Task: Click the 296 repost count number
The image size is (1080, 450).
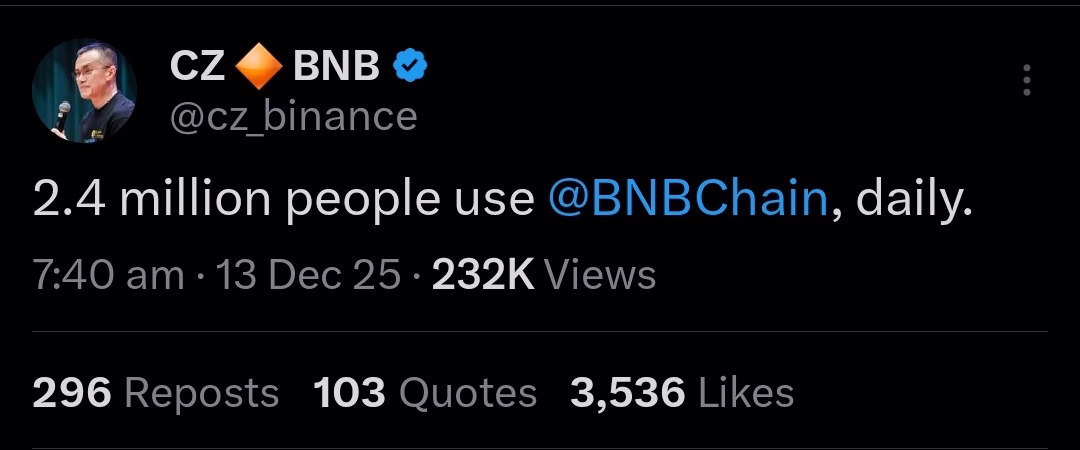Action: 71,393
